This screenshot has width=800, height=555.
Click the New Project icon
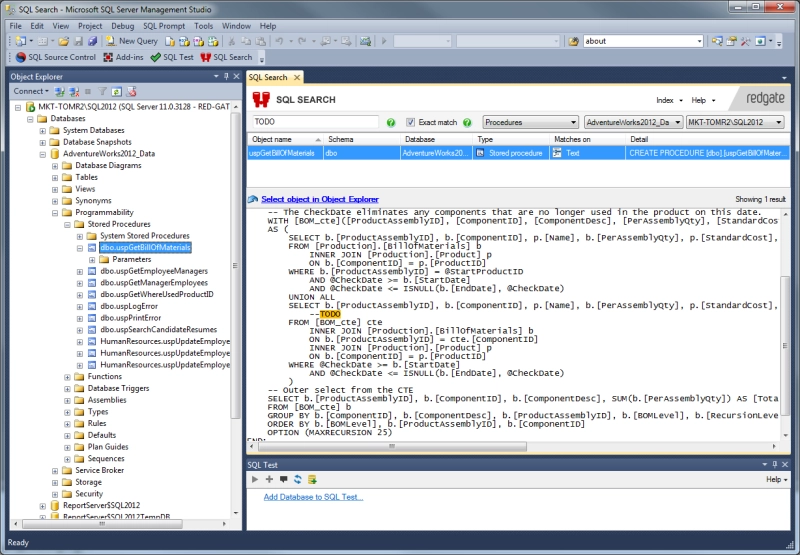pos(21,41)
